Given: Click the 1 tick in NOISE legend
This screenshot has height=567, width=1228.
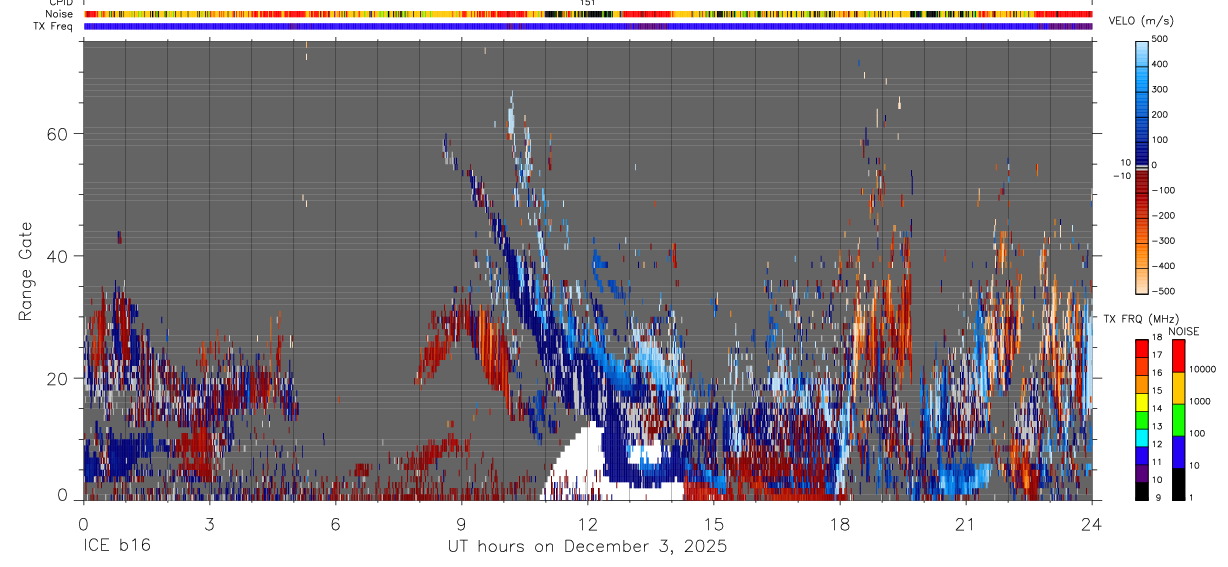Looking at the screenshot, I should point(1191,498).
